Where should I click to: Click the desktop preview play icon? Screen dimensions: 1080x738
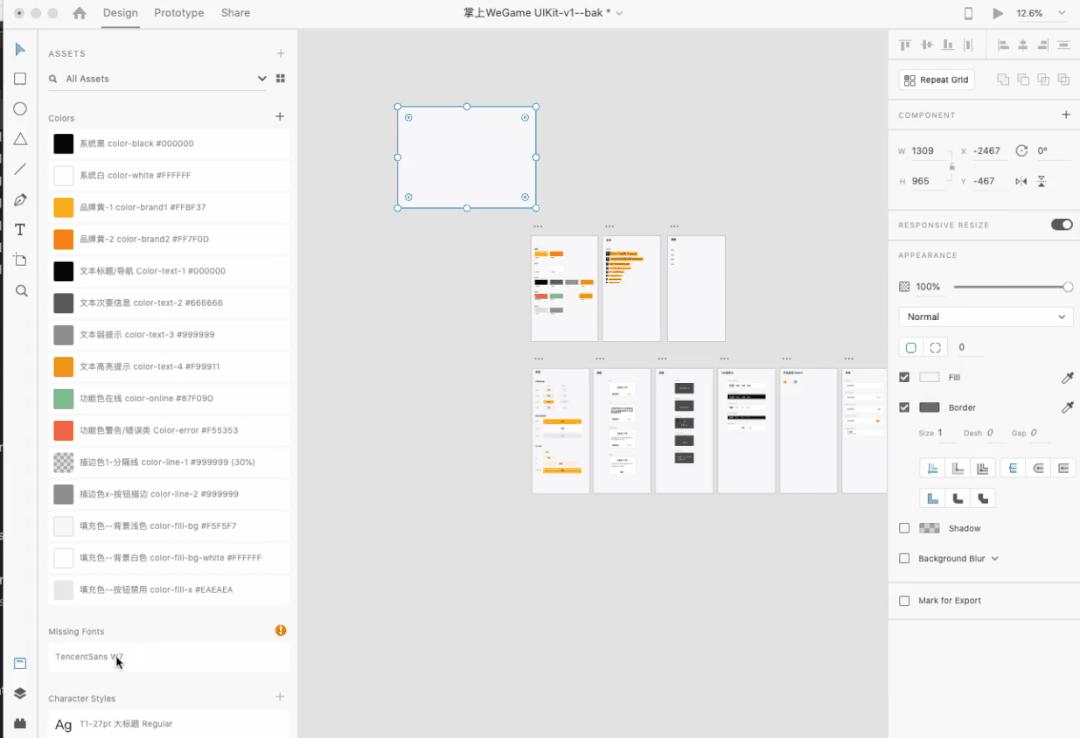tap(997, 13)
